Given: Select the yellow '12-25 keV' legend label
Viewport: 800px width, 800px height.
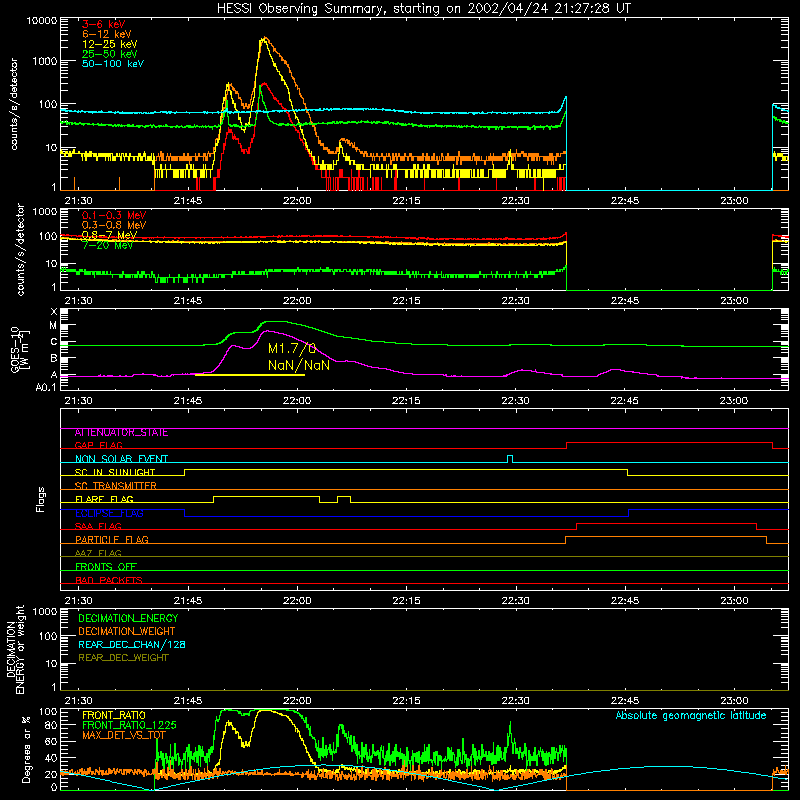Looking at the screenshot, I should [110, 44].
